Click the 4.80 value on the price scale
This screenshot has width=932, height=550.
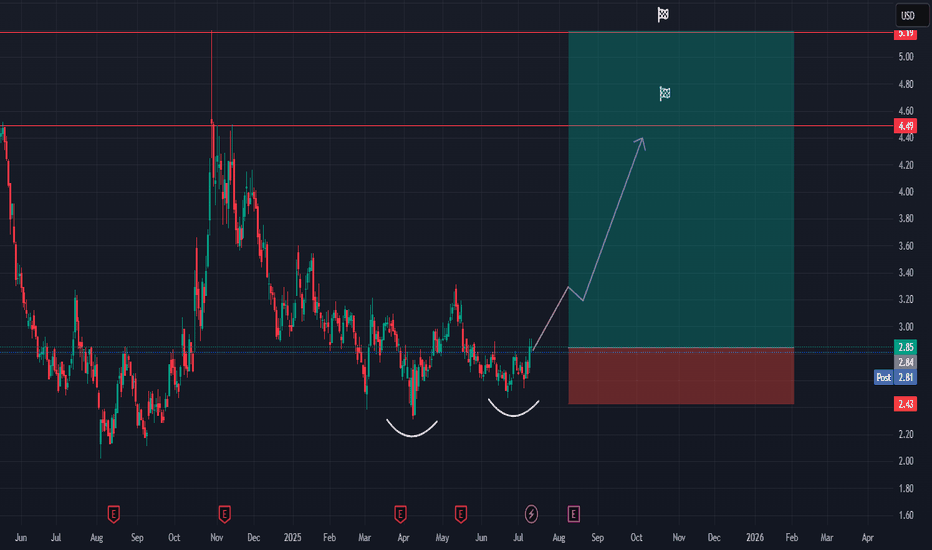pyautogui.click(x=906, y=84)
